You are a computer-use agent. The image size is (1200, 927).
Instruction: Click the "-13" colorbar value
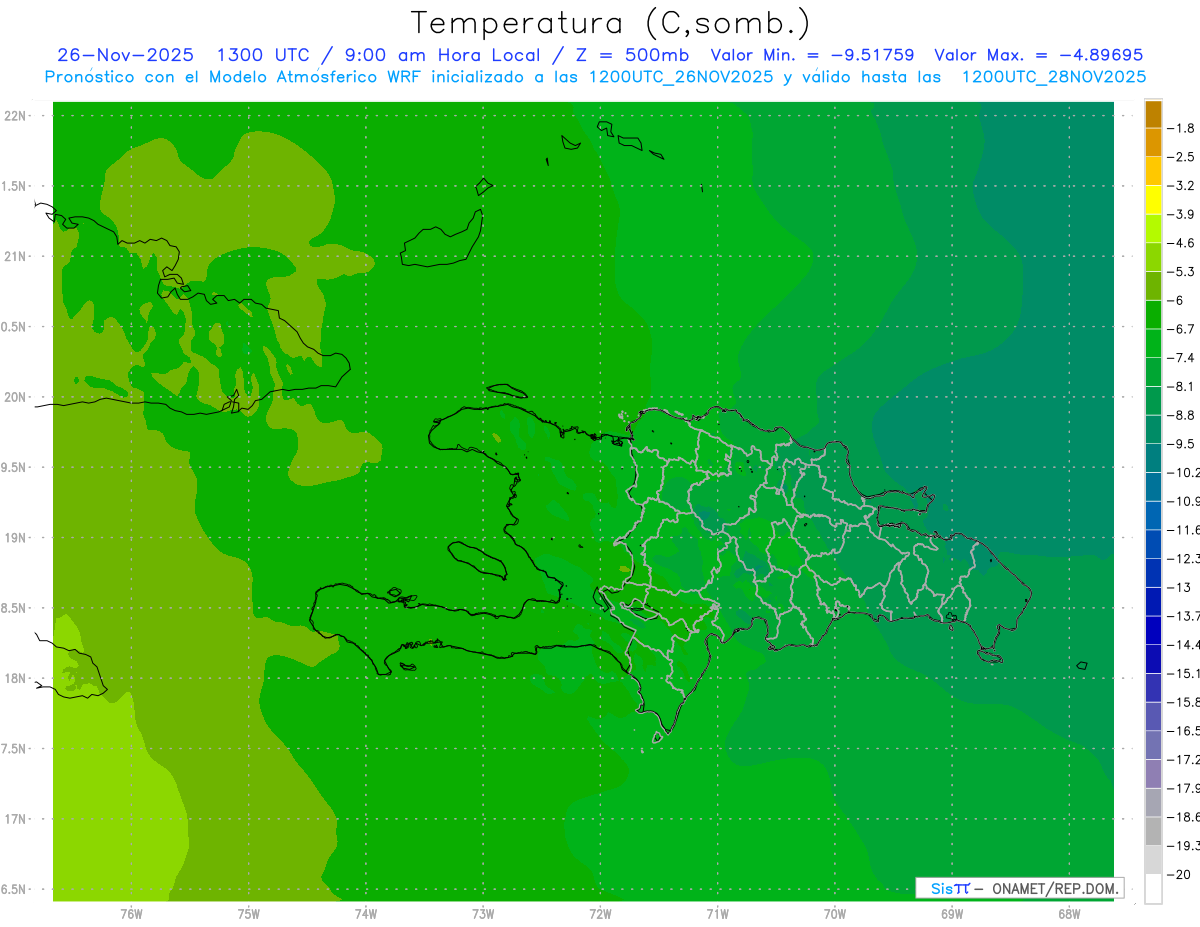(1179, 587)
